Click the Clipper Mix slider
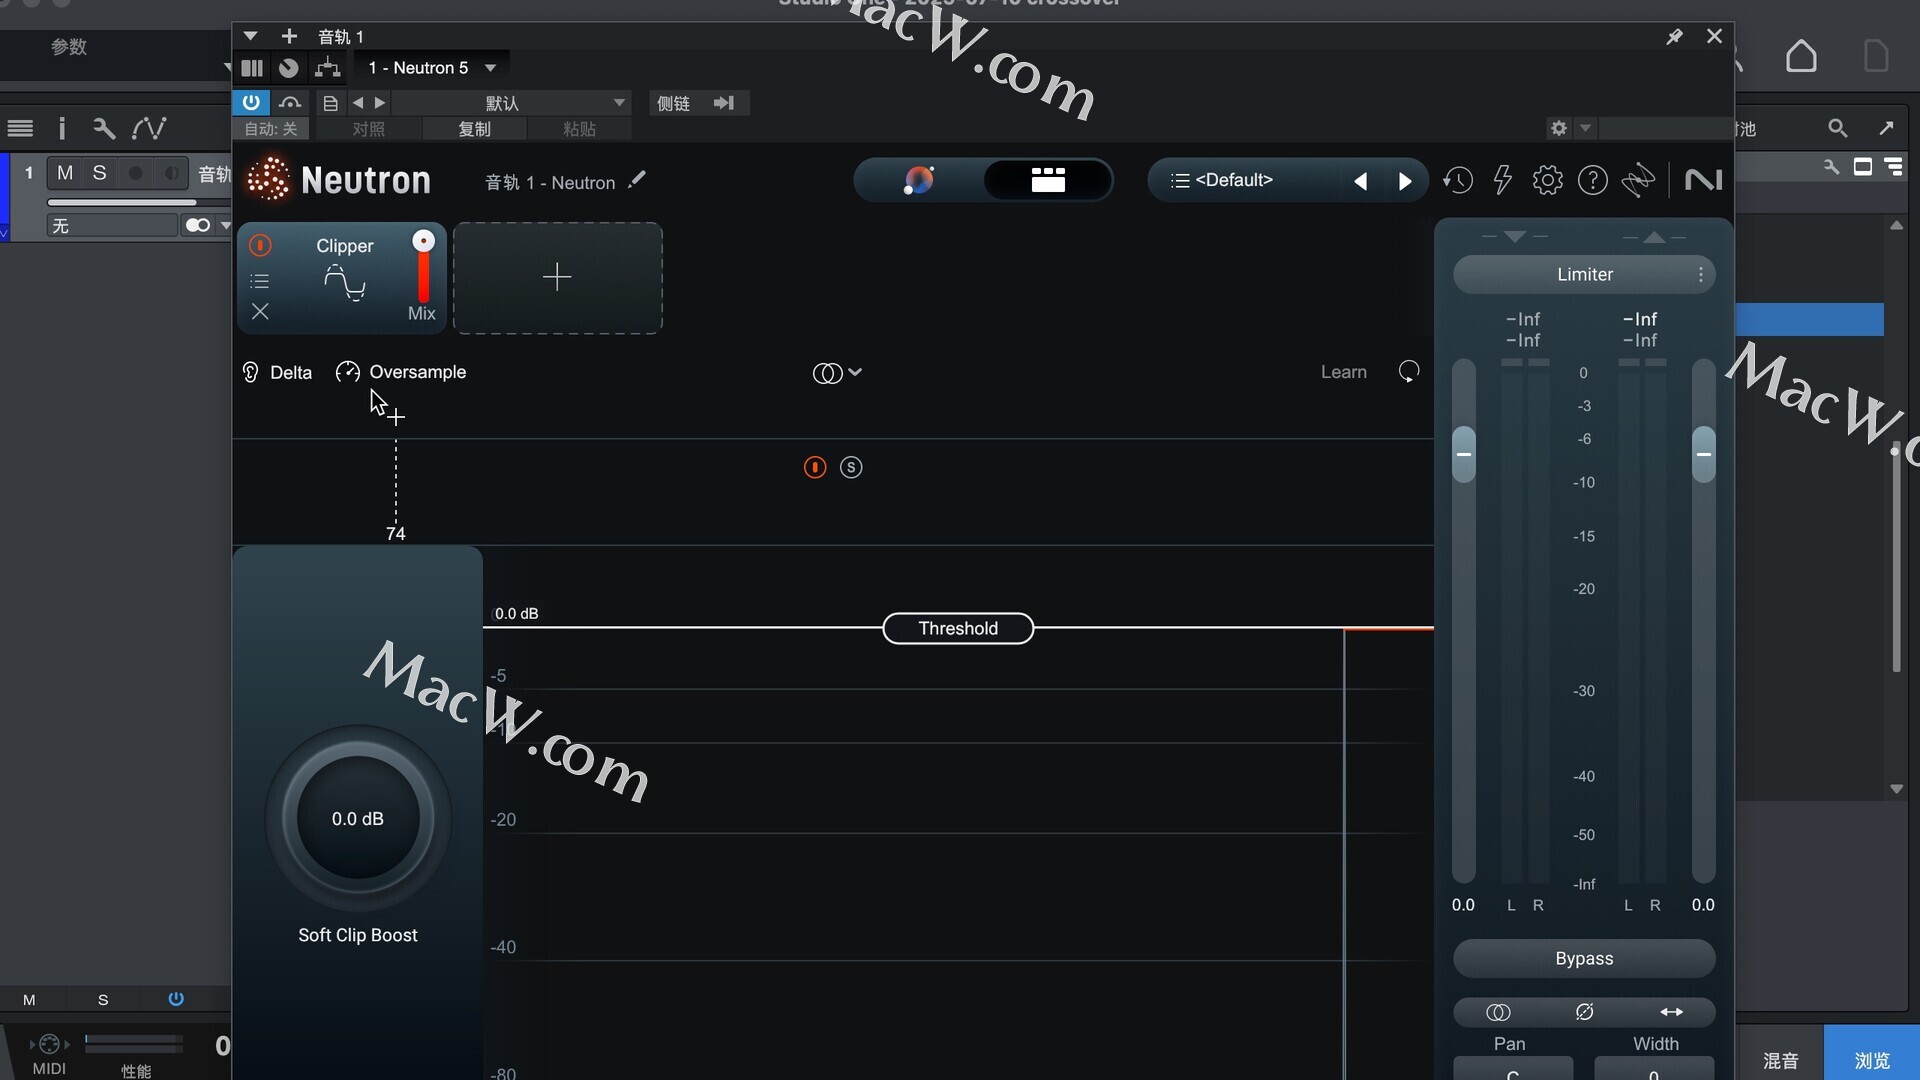The image size is (1920, 1080). pos(423,267)
